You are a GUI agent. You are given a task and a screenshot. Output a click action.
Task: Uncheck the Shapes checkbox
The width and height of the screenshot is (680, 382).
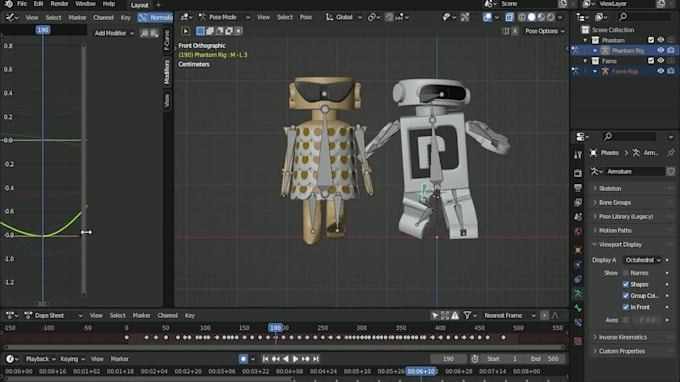click(625, 284)
